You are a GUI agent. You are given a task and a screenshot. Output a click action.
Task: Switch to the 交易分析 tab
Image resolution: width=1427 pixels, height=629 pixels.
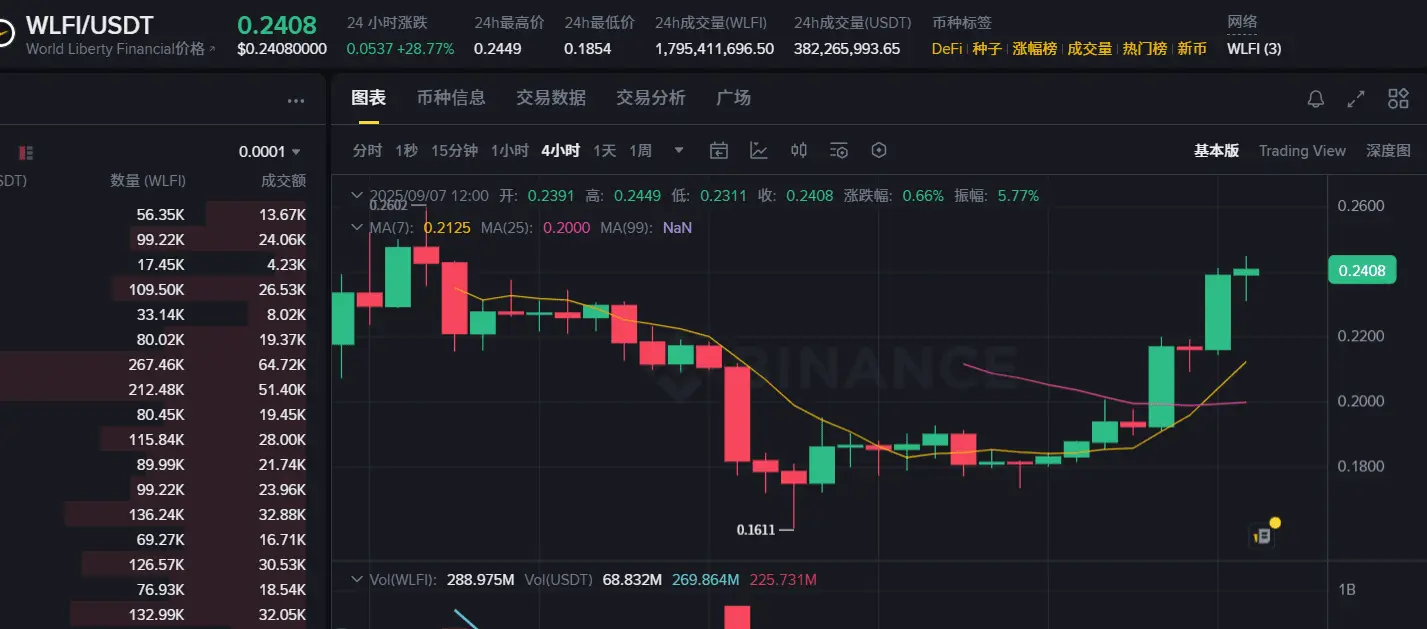pos(651,98)
